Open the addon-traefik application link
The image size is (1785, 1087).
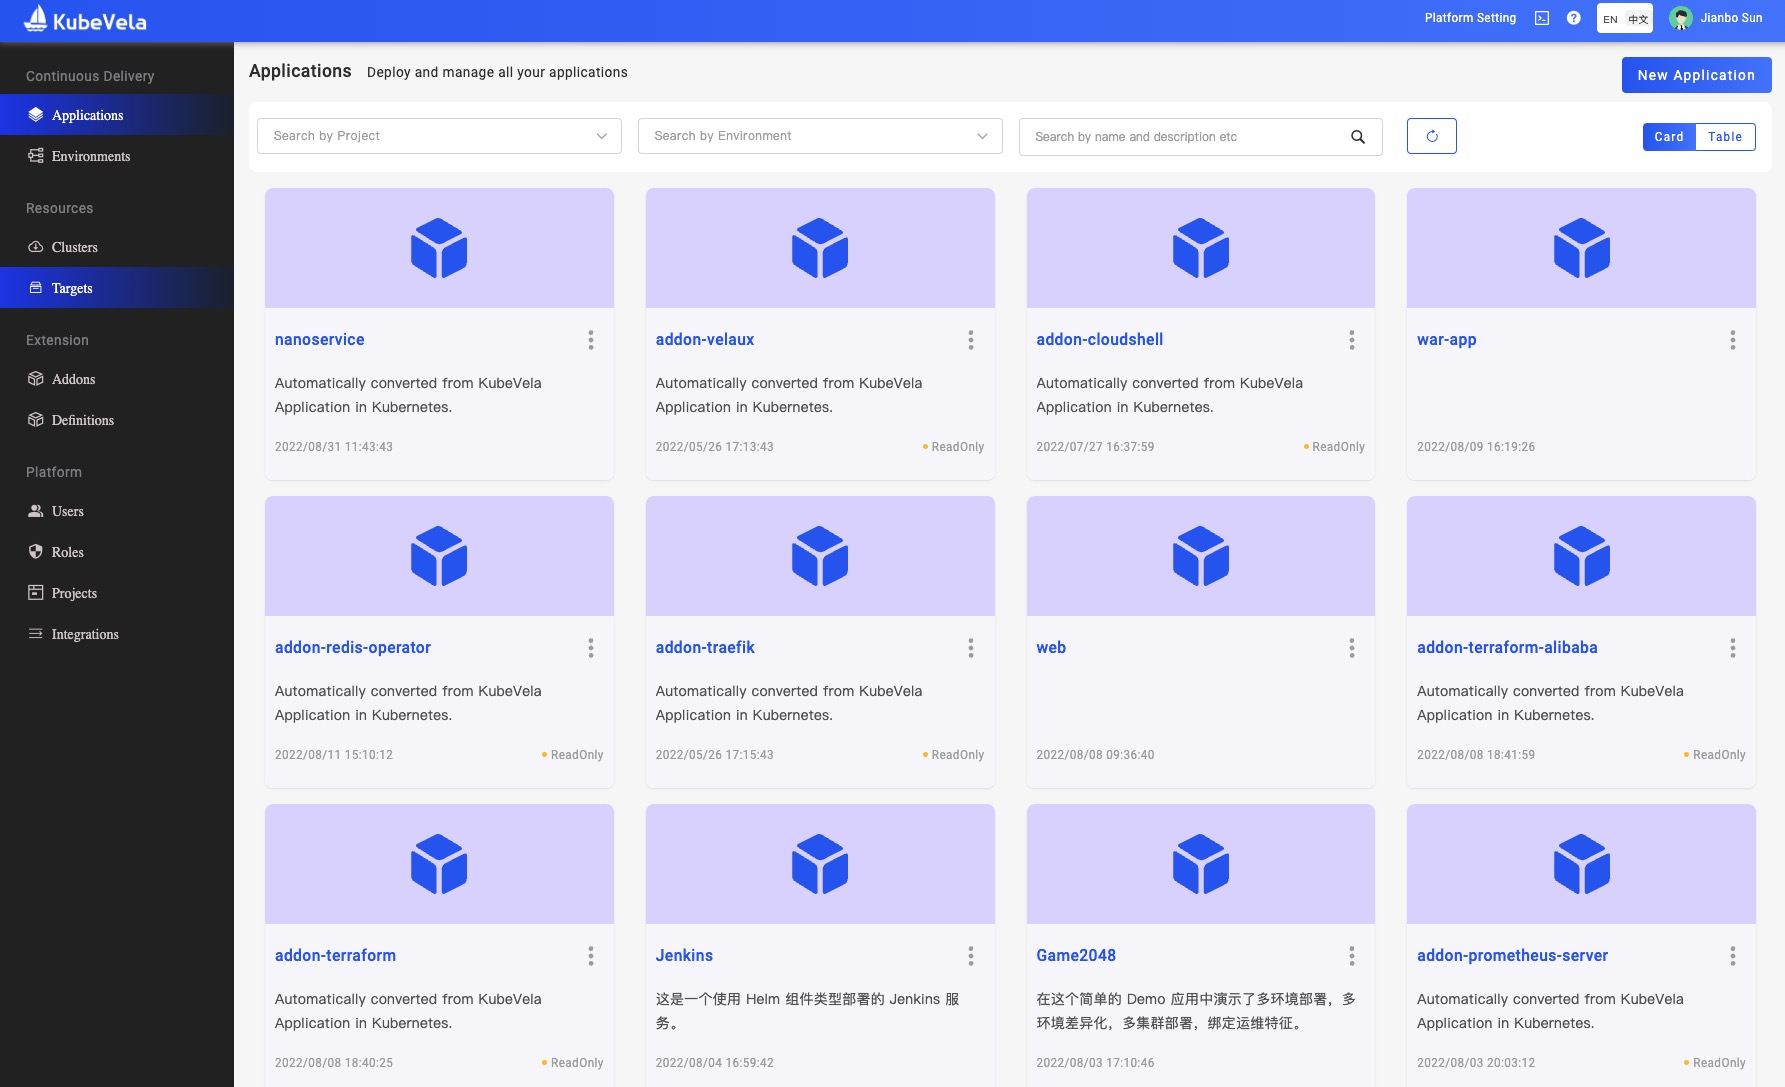point(705,648)
